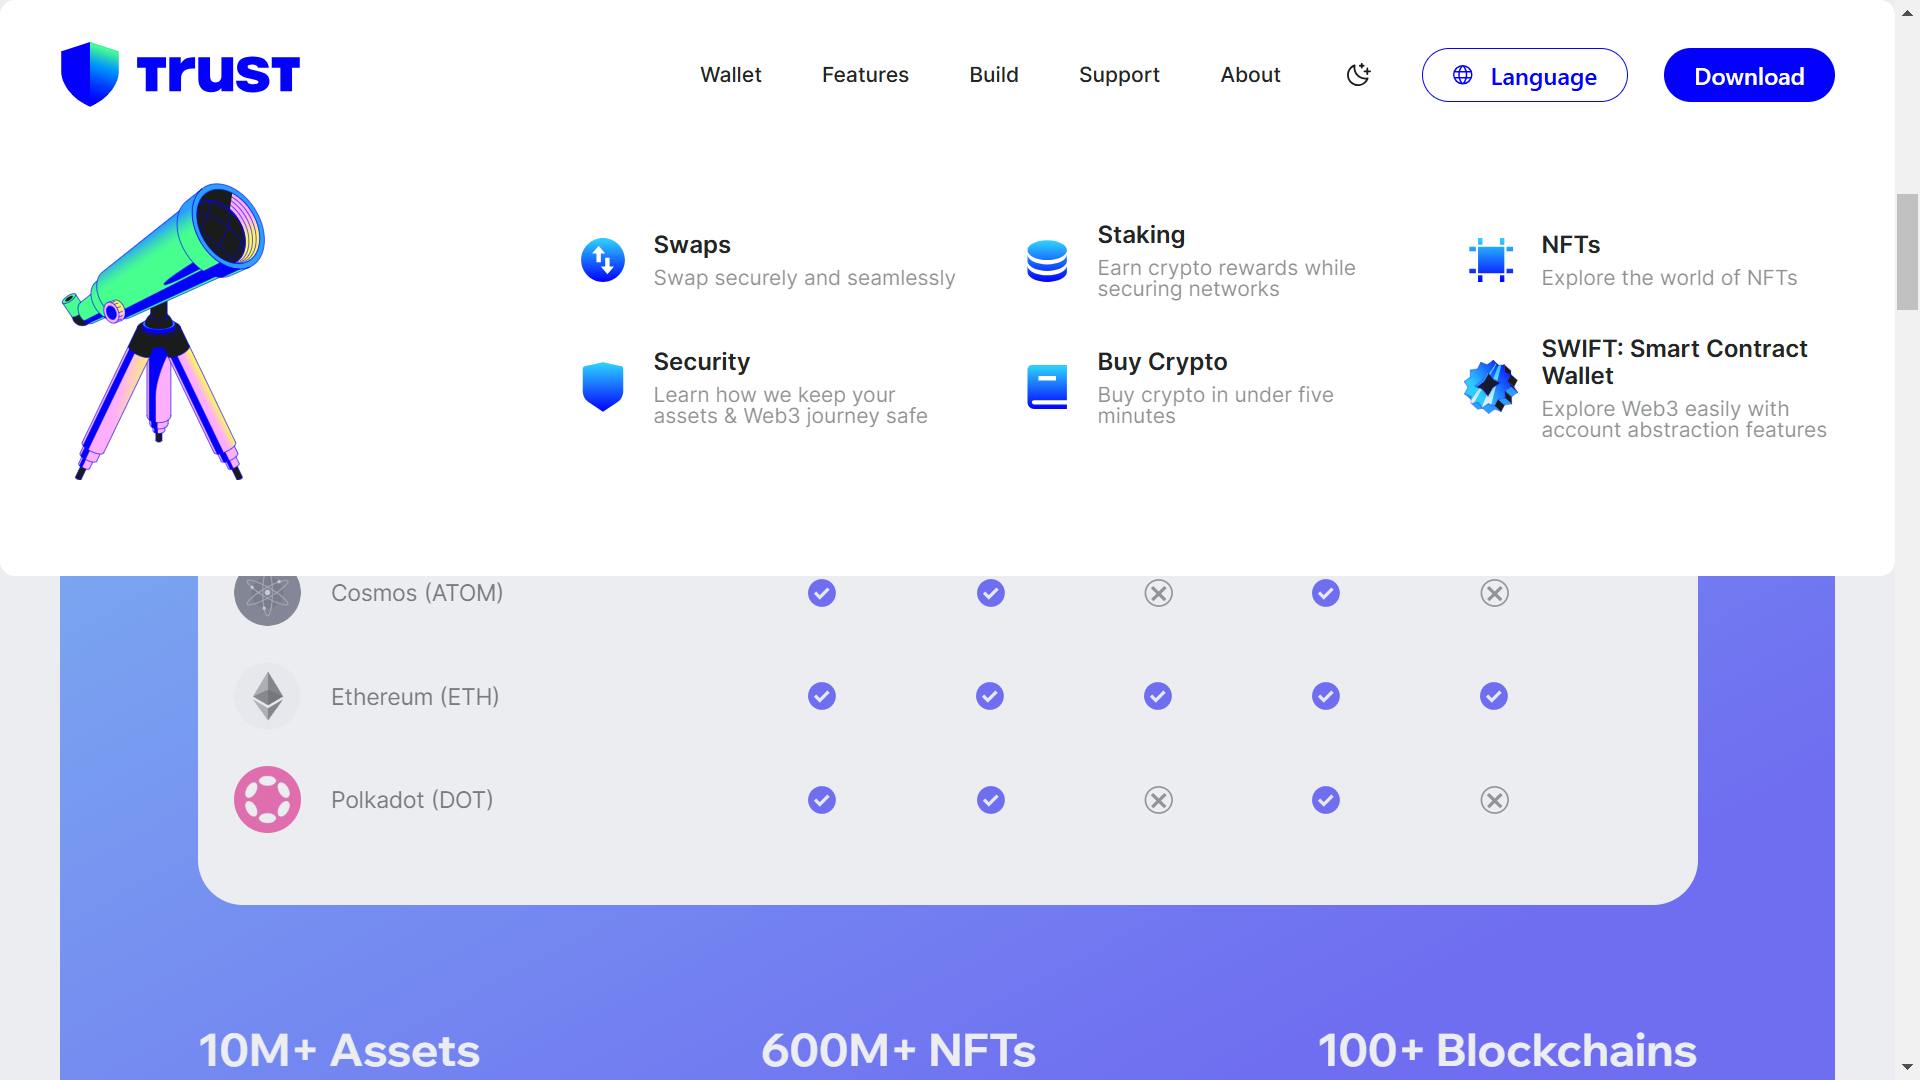Click the Swaps feature icon
Image resolution: width=1920 pixels, height=1080 pixels.
point(601,258)
